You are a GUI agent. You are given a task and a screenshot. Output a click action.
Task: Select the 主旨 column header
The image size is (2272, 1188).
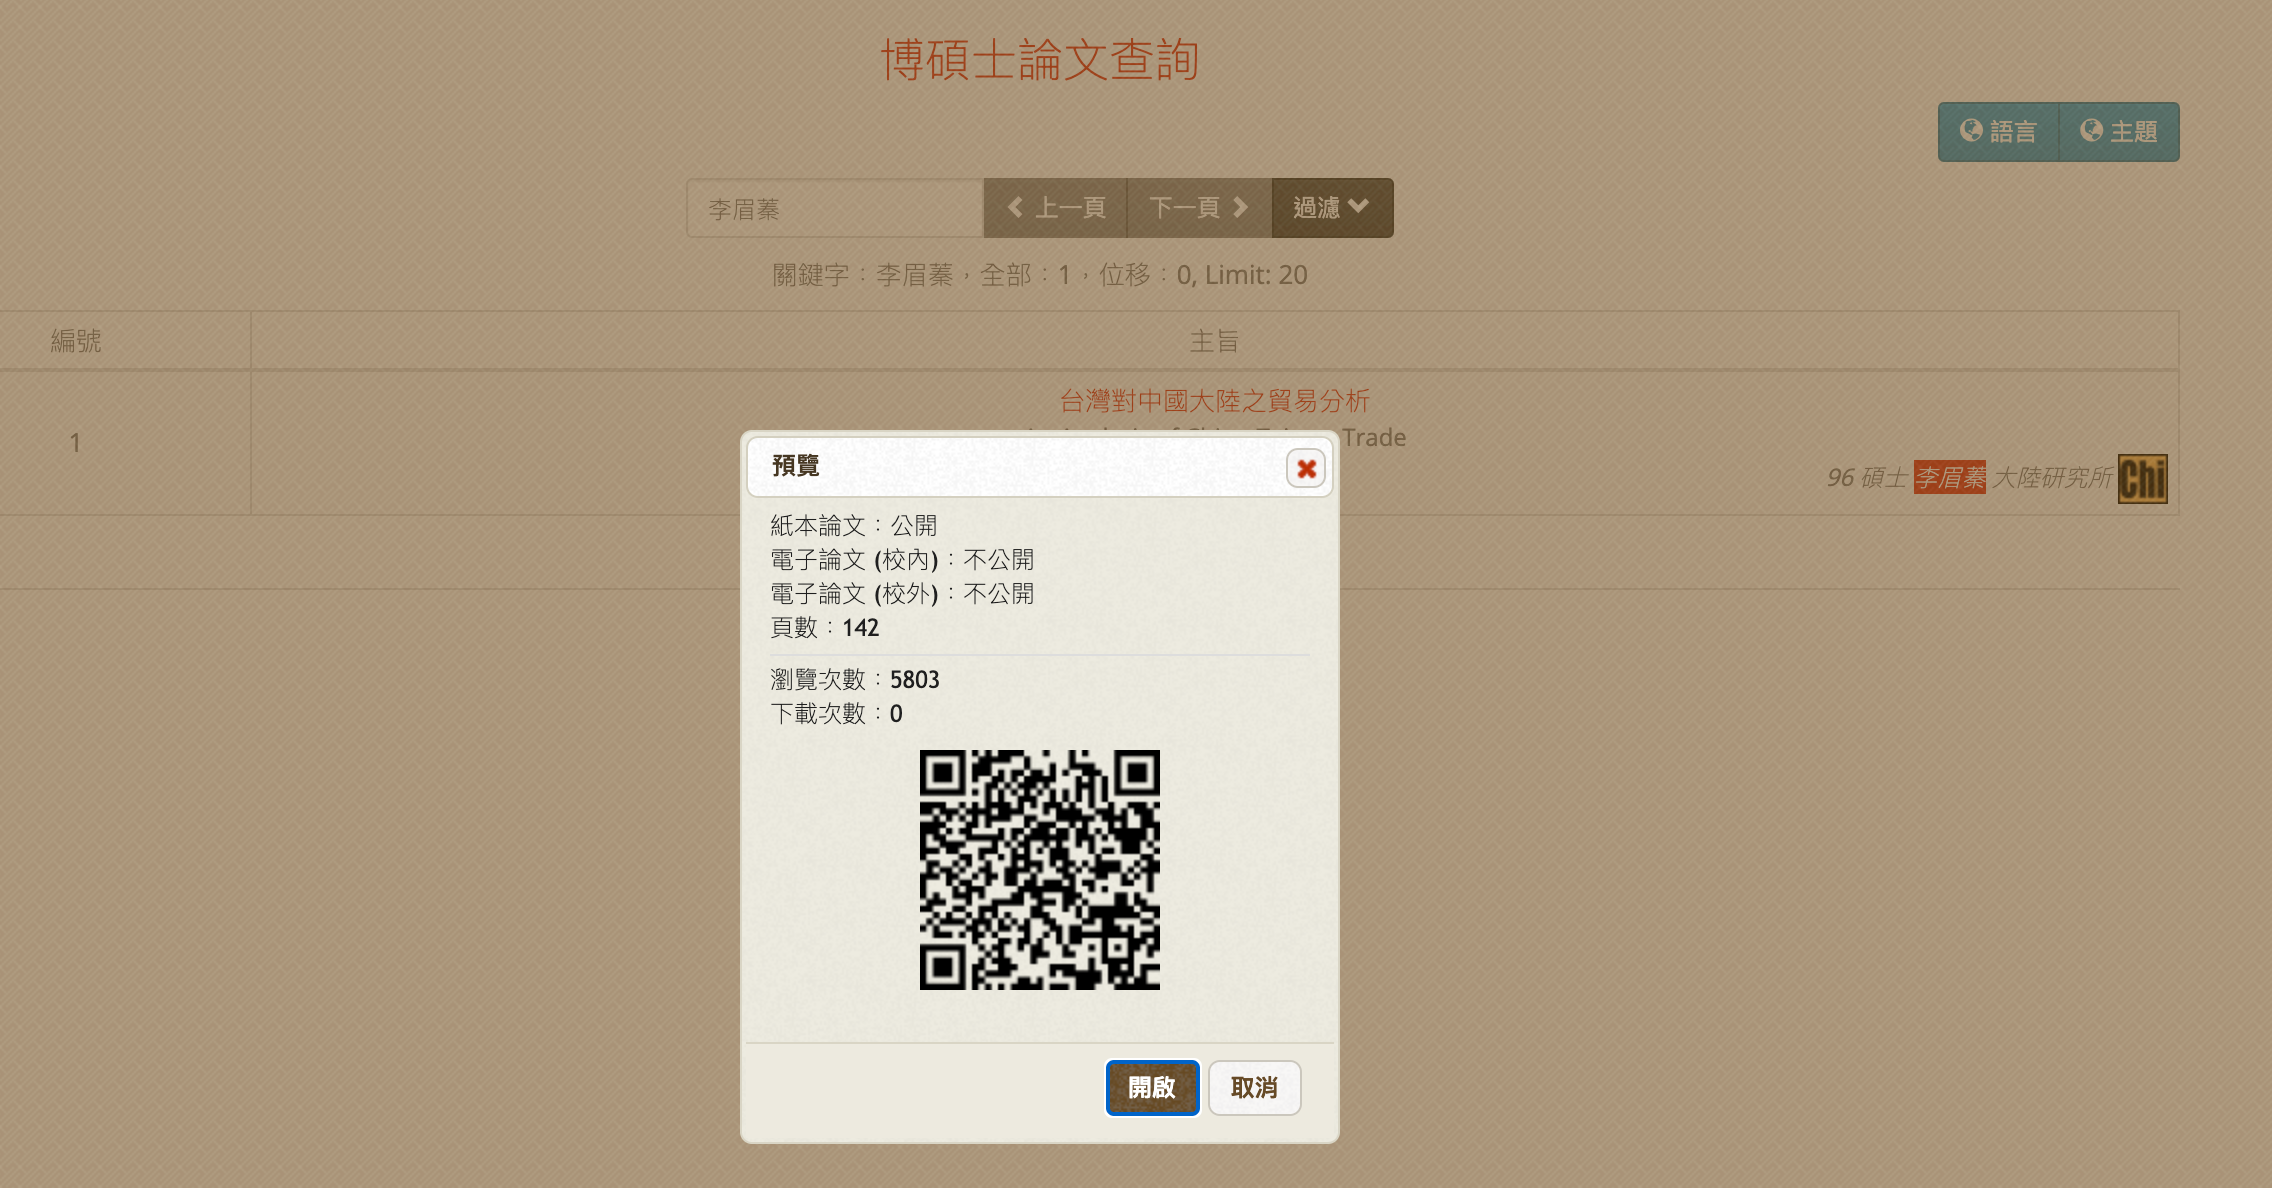coord(1213,340)
